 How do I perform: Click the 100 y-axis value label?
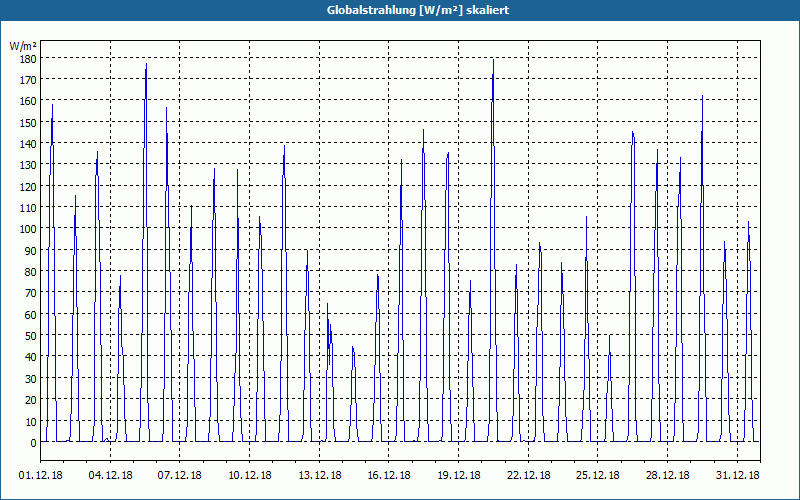pyautogui.click(x=28, y=229)
